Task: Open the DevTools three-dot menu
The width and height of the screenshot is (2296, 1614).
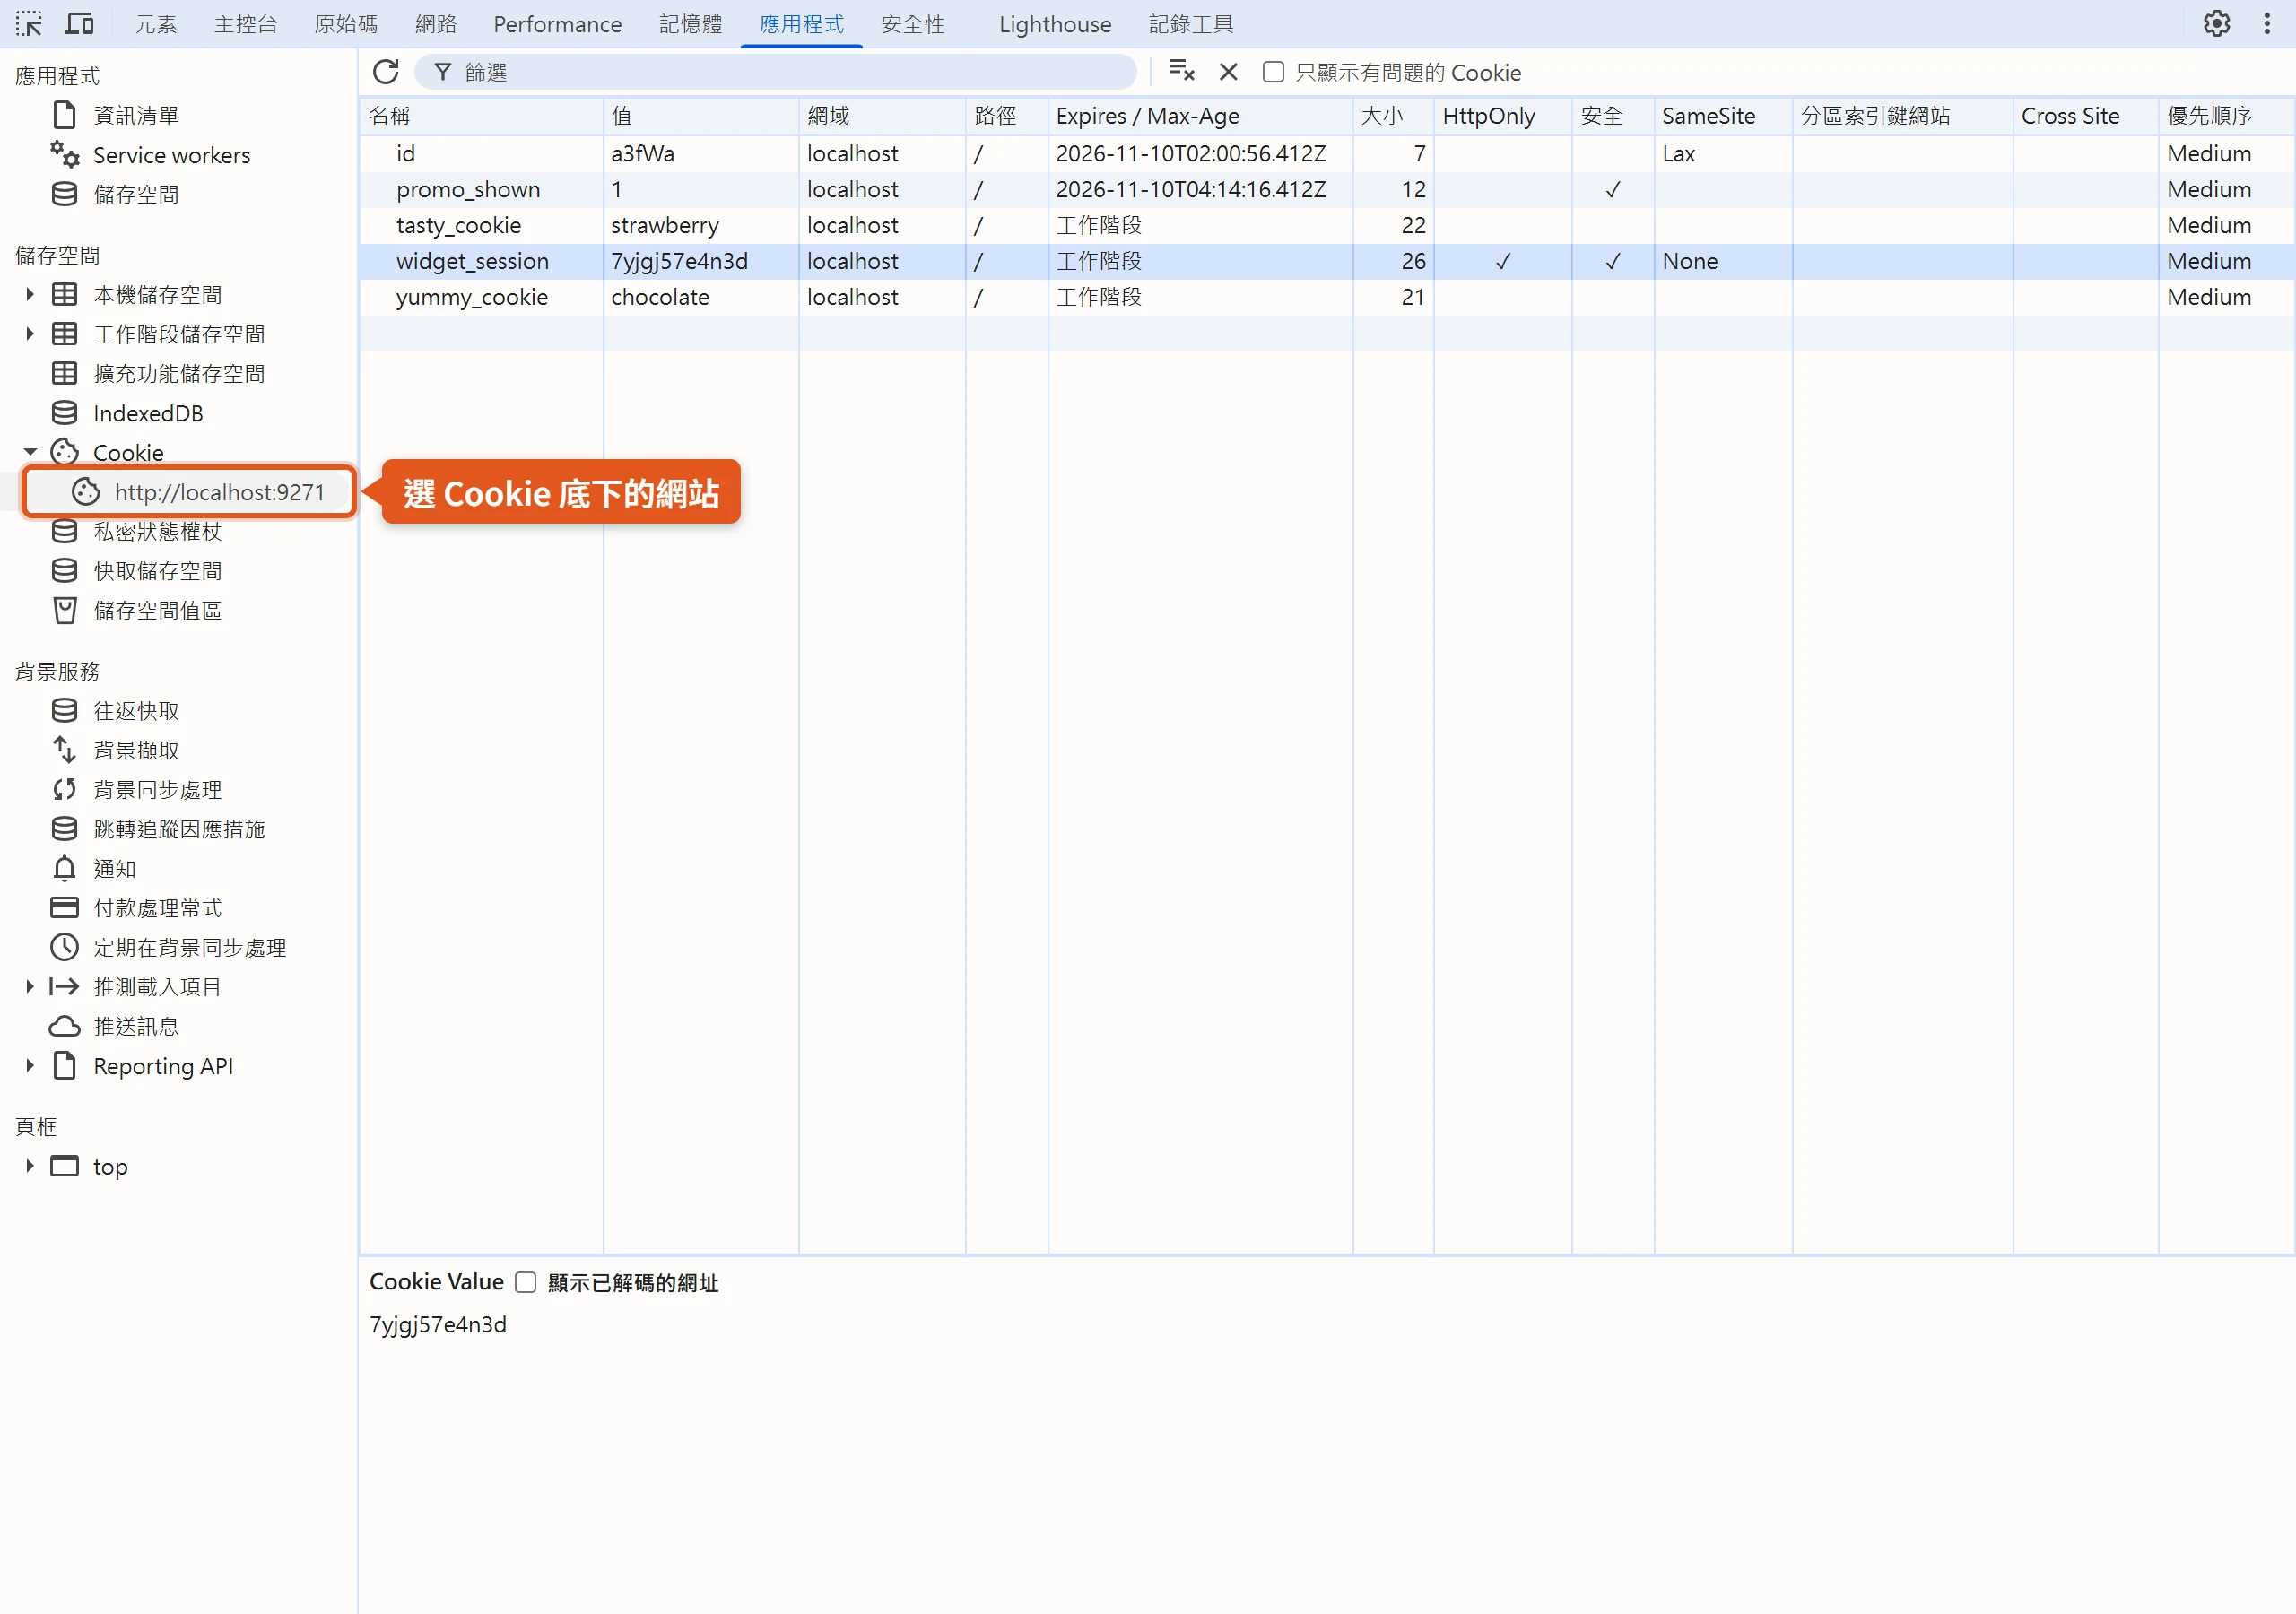Action: pos(2266,23)
